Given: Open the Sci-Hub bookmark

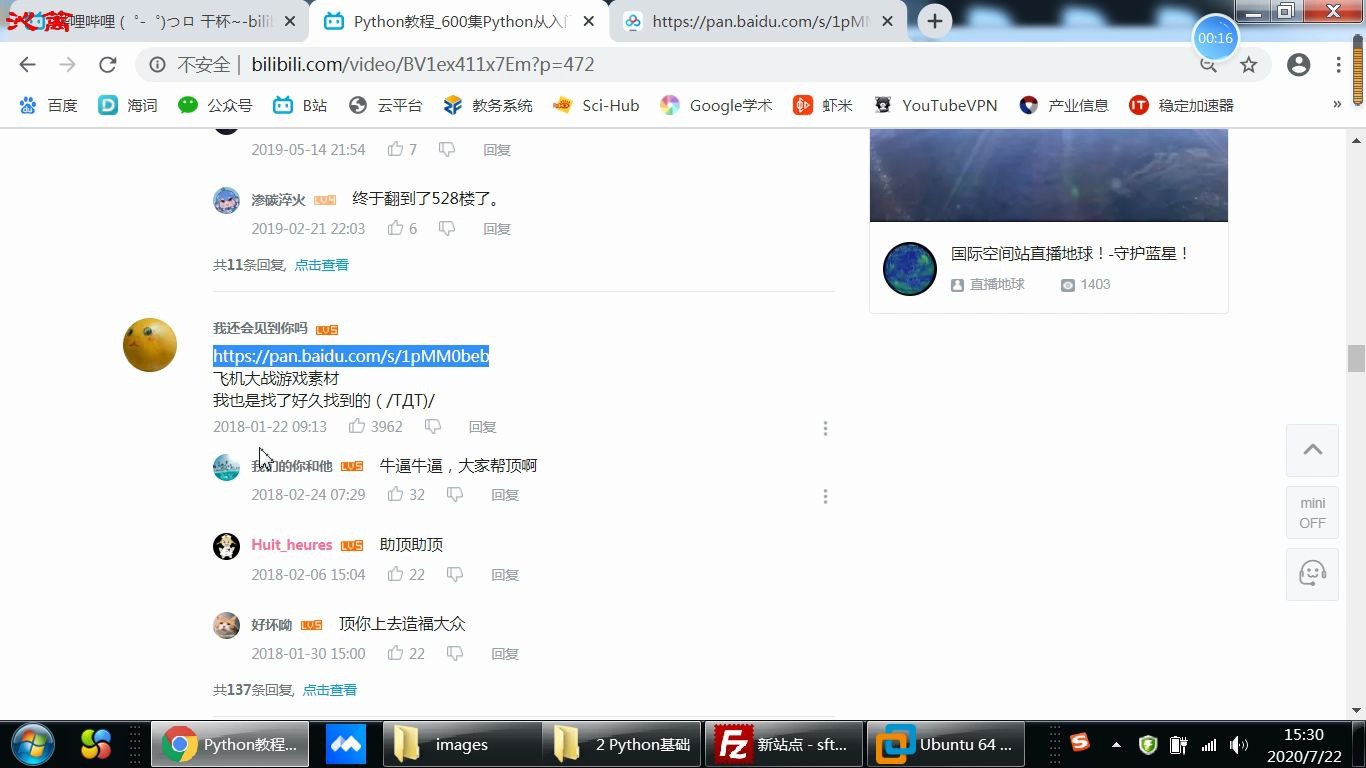Looking at the screenshot, I should 610,105.
